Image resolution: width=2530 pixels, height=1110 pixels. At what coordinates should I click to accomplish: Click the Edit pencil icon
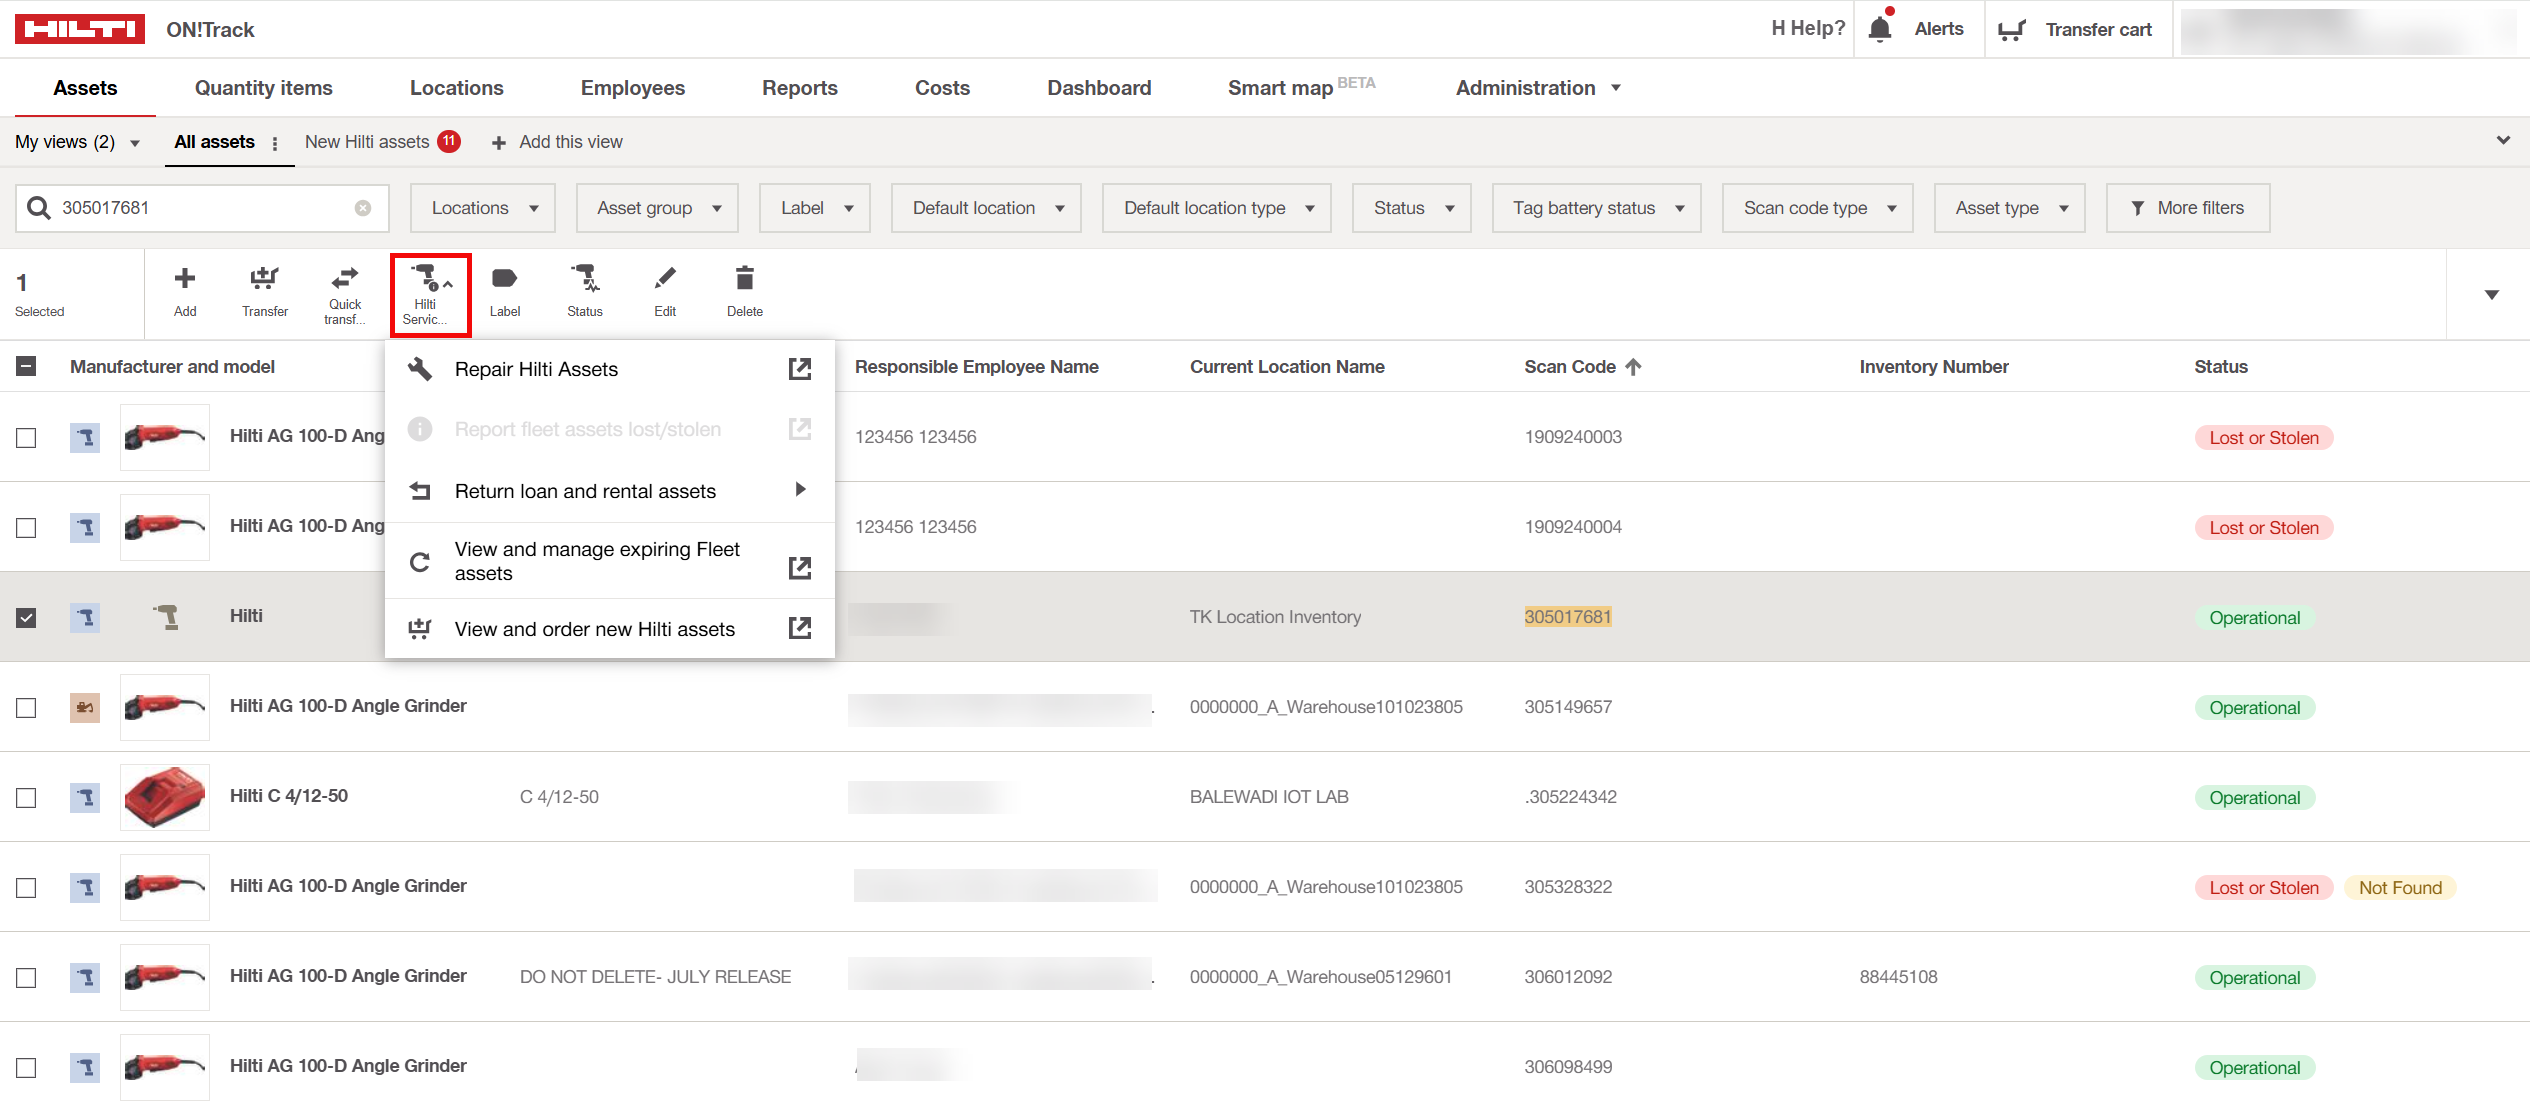point(665,279)
